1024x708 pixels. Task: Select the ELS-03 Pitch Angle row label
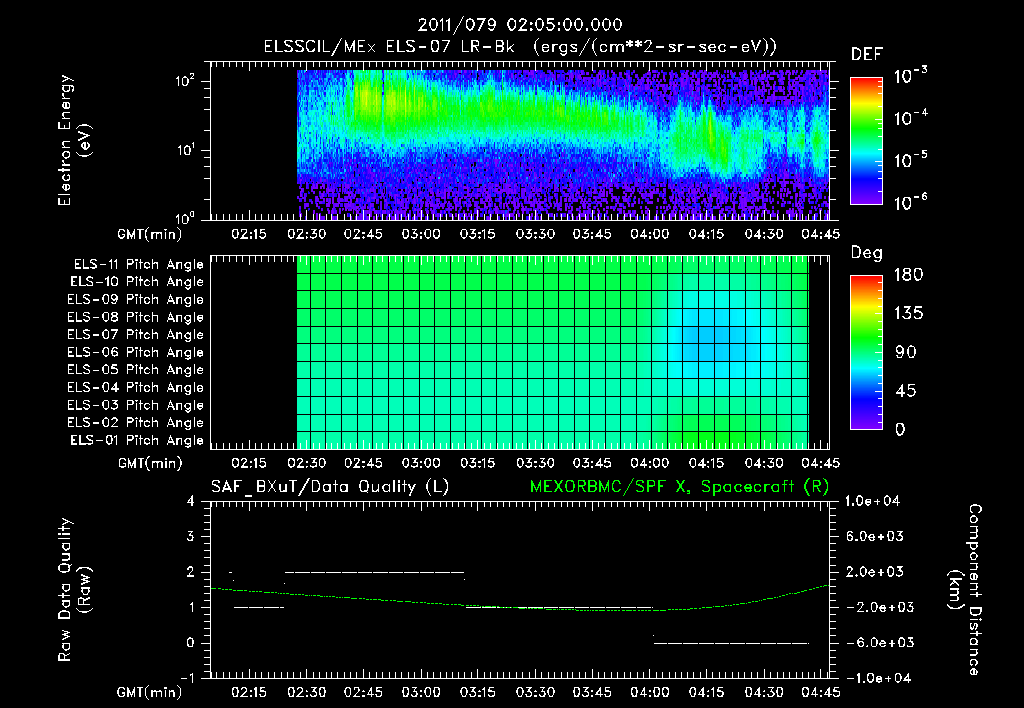click(x=135, y=406)
